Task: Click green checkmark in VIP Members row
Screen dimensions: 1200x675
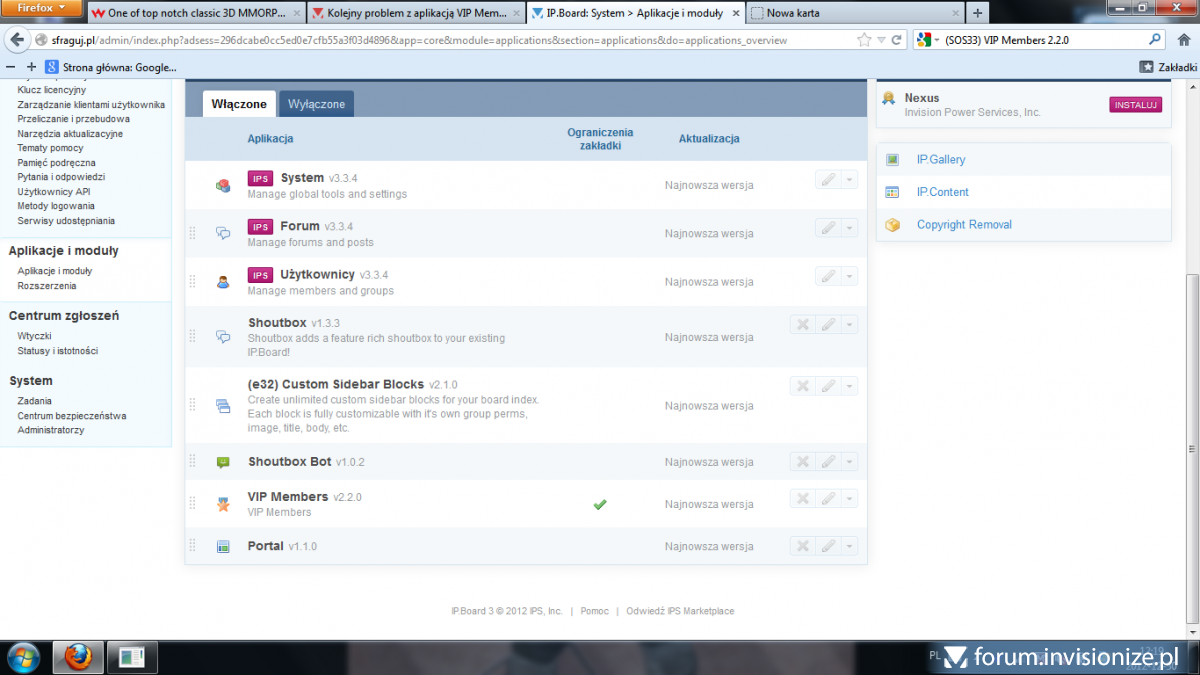Action: 600,504
